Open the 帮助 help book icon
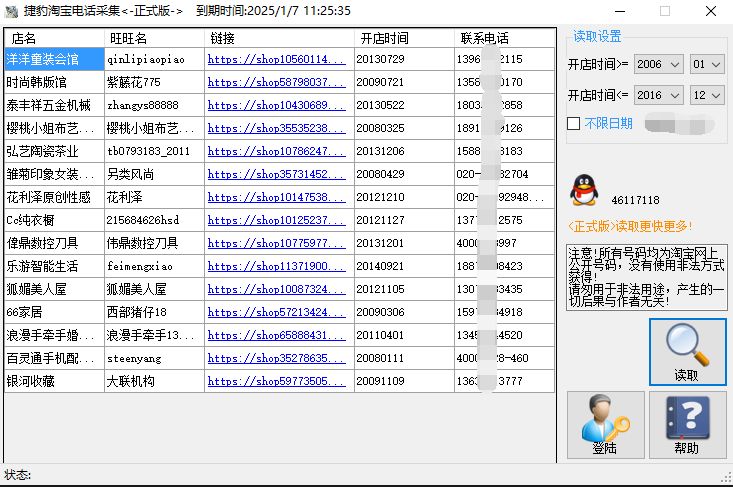733x487 pixels. click(687, 423)
